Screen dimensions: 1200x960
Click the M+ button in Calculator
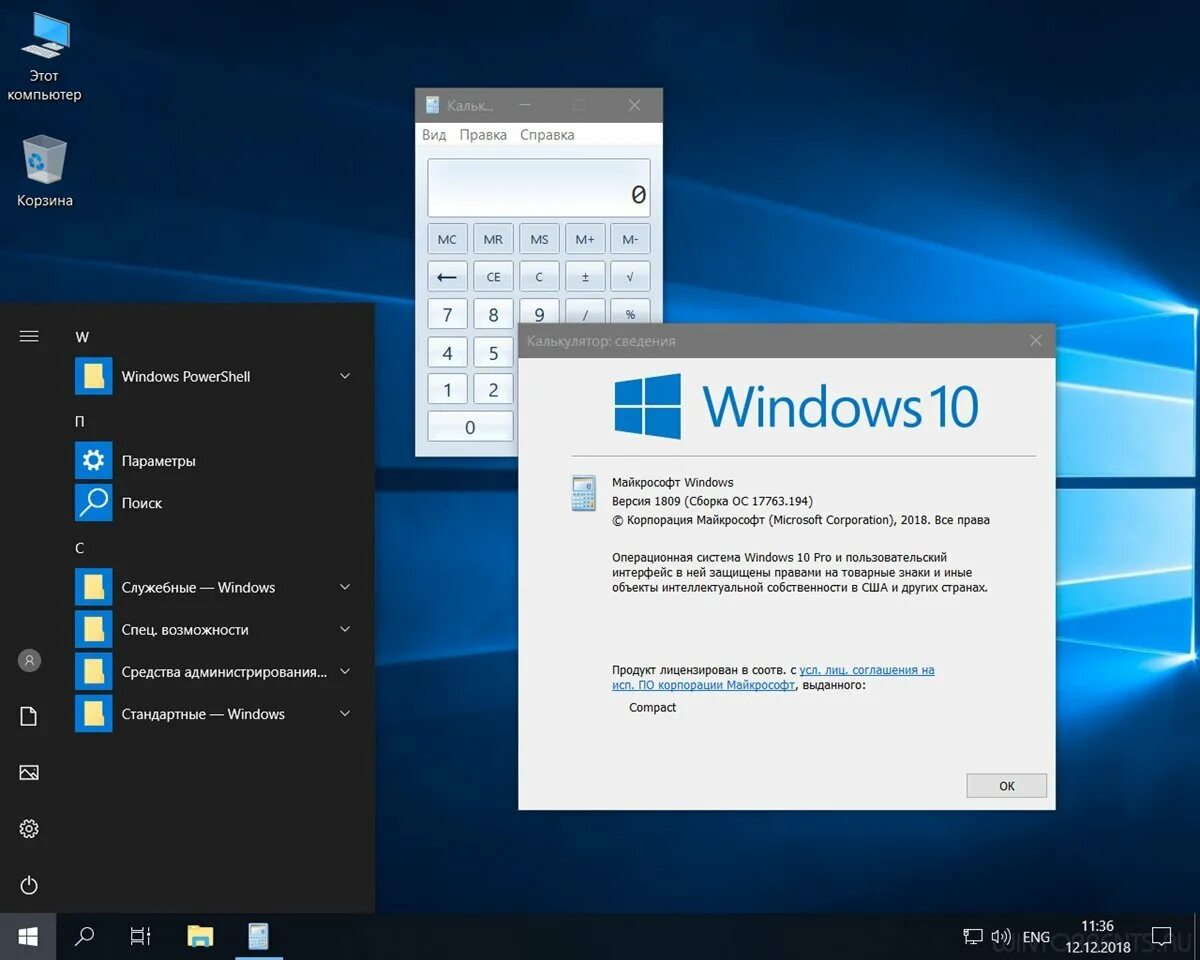(585, 239)
